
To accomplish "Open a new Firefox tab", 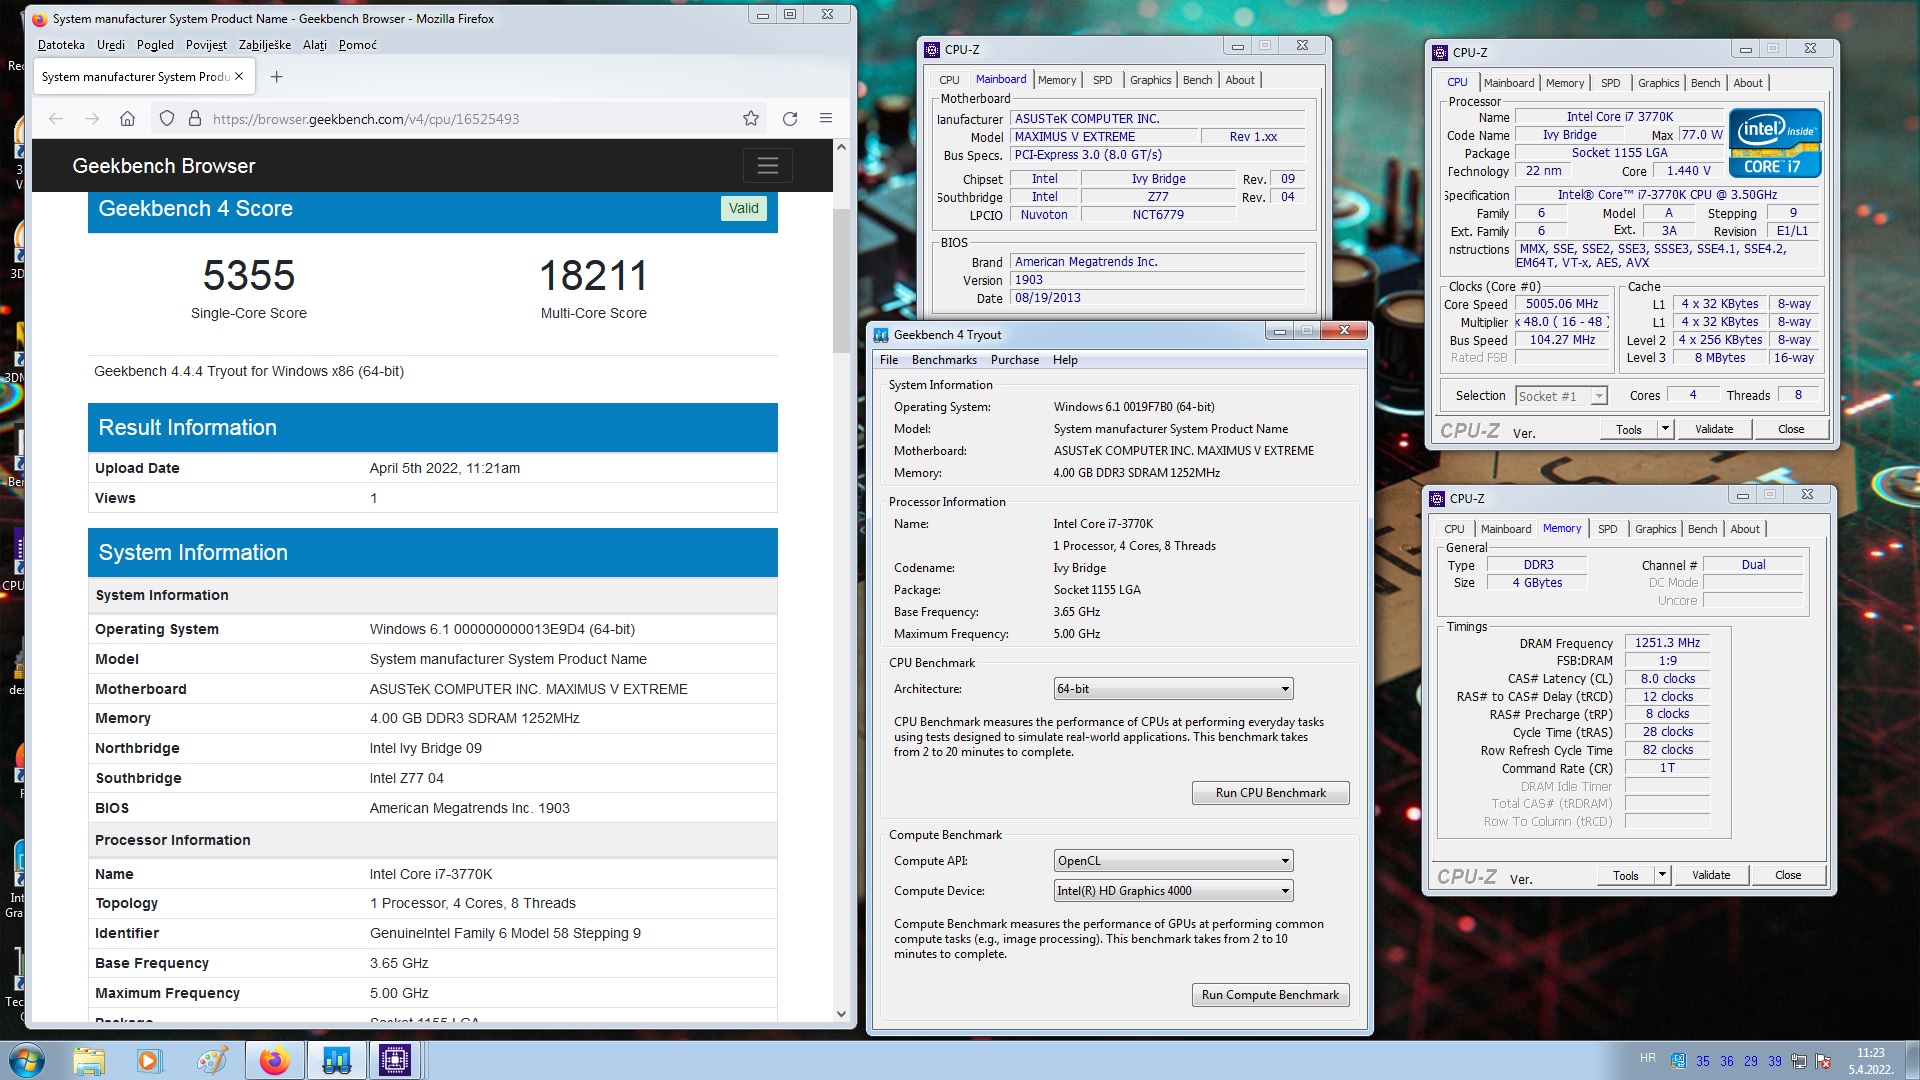I will (x=277, y=76).
